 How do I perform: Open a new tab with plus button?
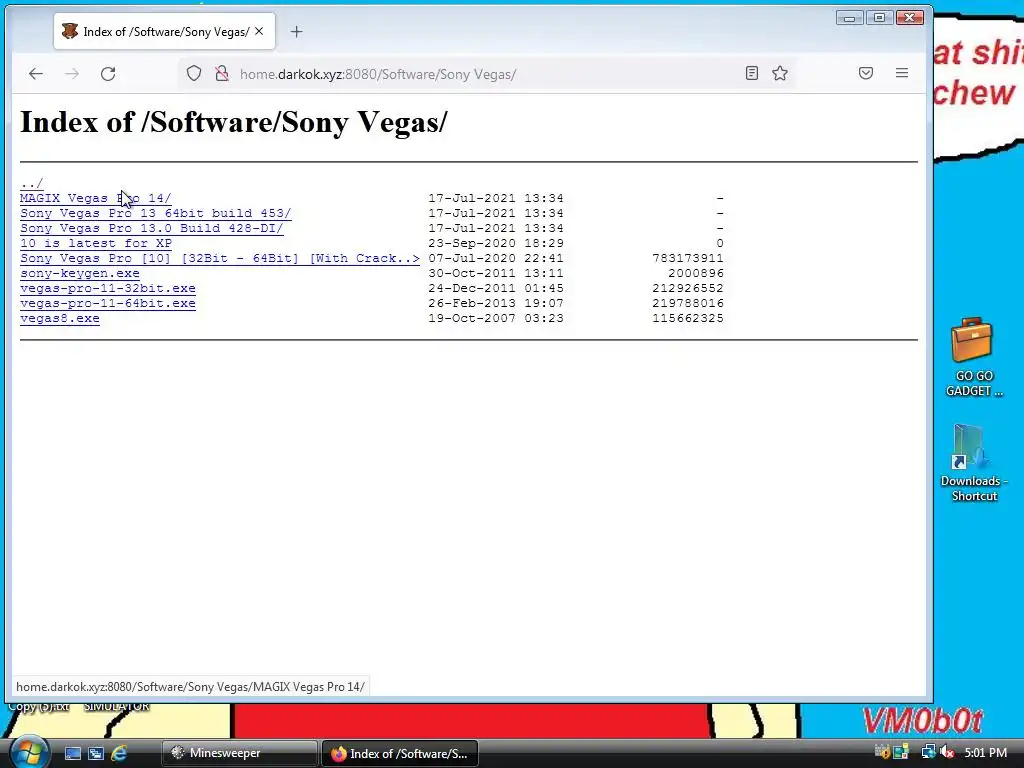296,31
